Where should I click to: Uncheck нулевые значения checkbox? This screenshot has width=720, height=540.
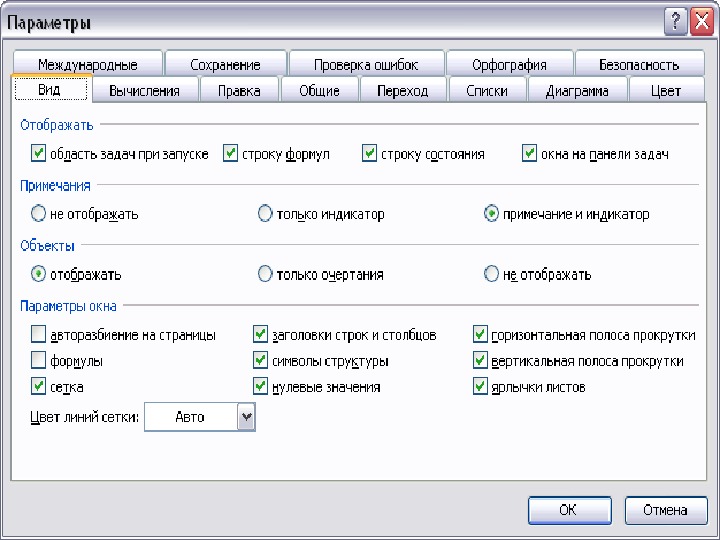261,387
